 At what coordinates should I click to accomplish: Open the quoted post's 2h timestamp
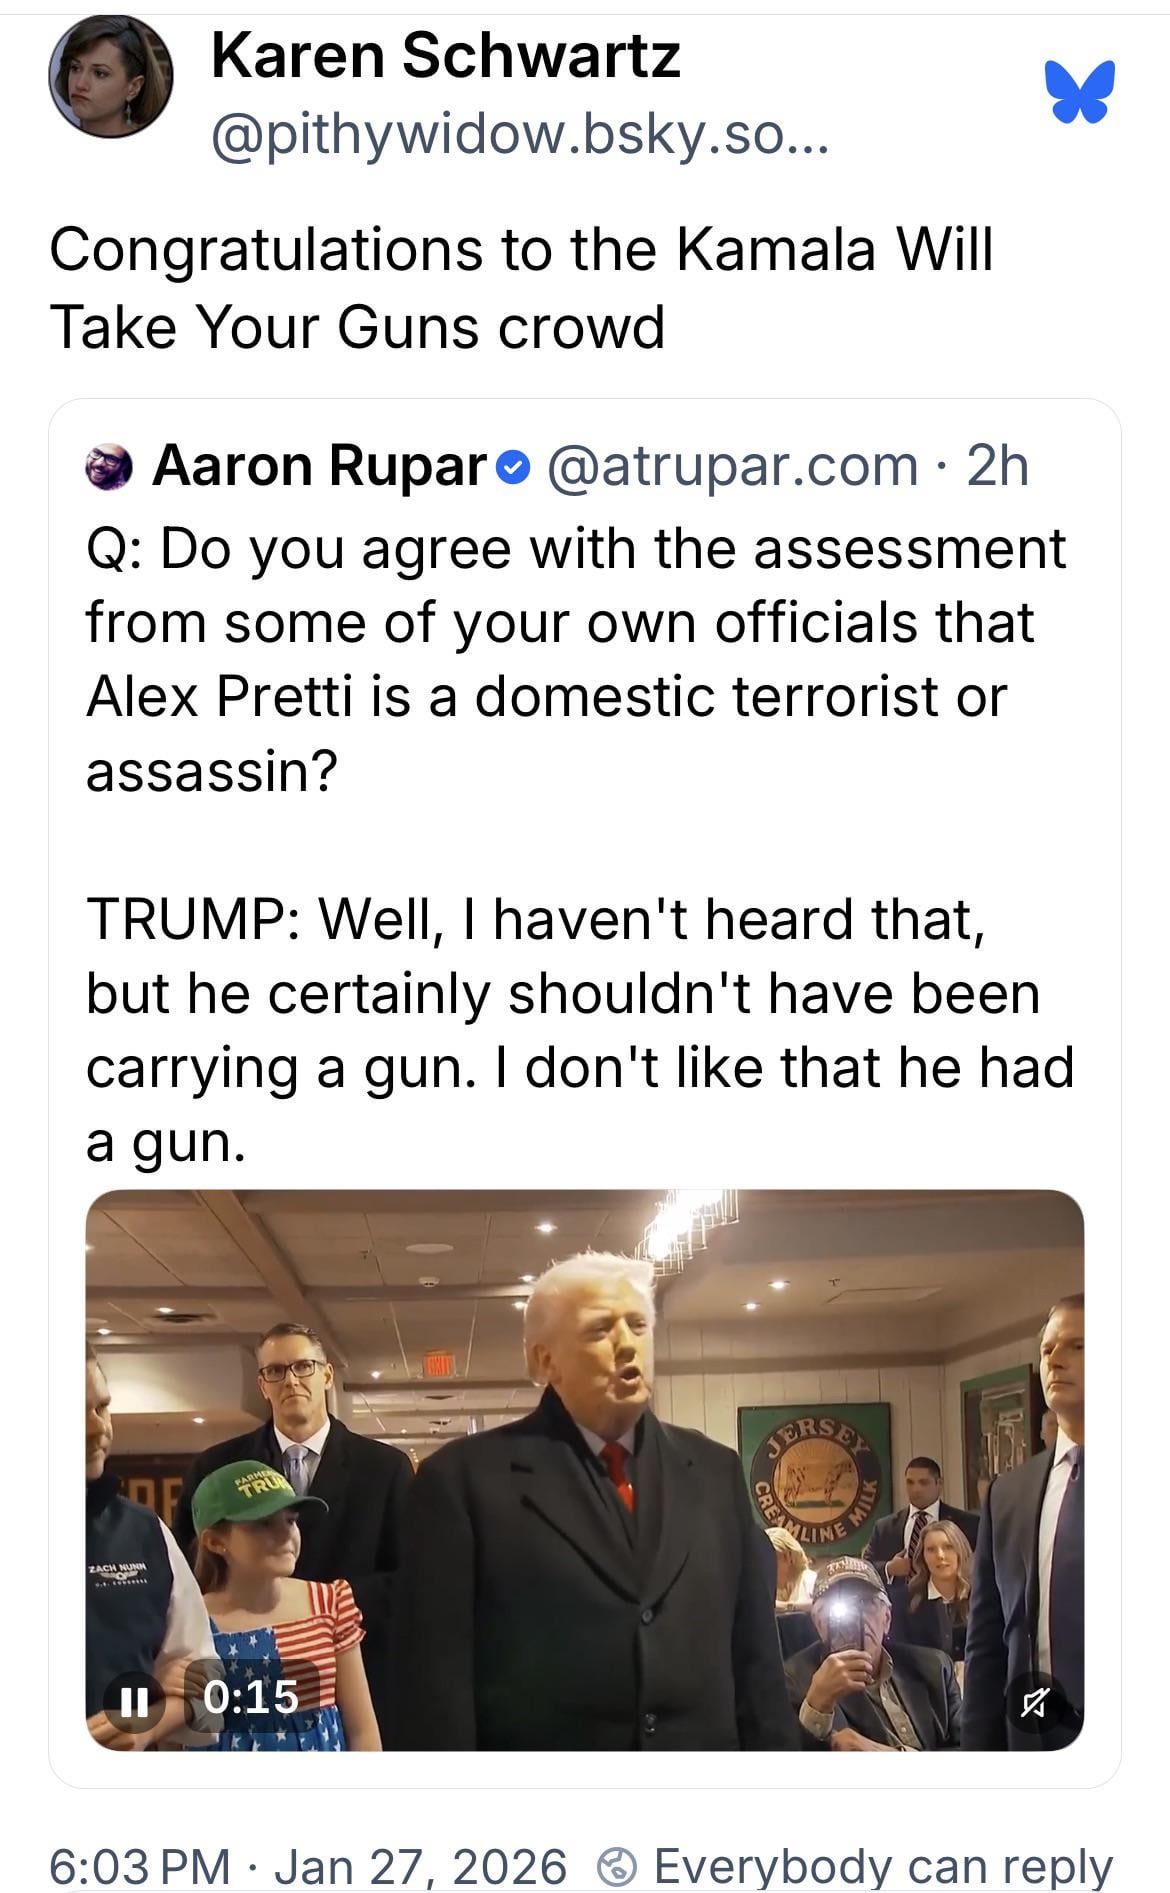[997, 466]
